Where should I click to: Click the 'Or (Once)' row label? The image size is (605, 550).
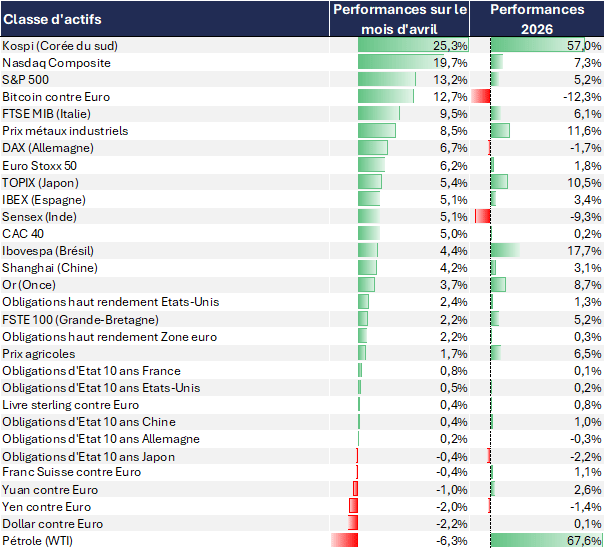coord(29,285)
